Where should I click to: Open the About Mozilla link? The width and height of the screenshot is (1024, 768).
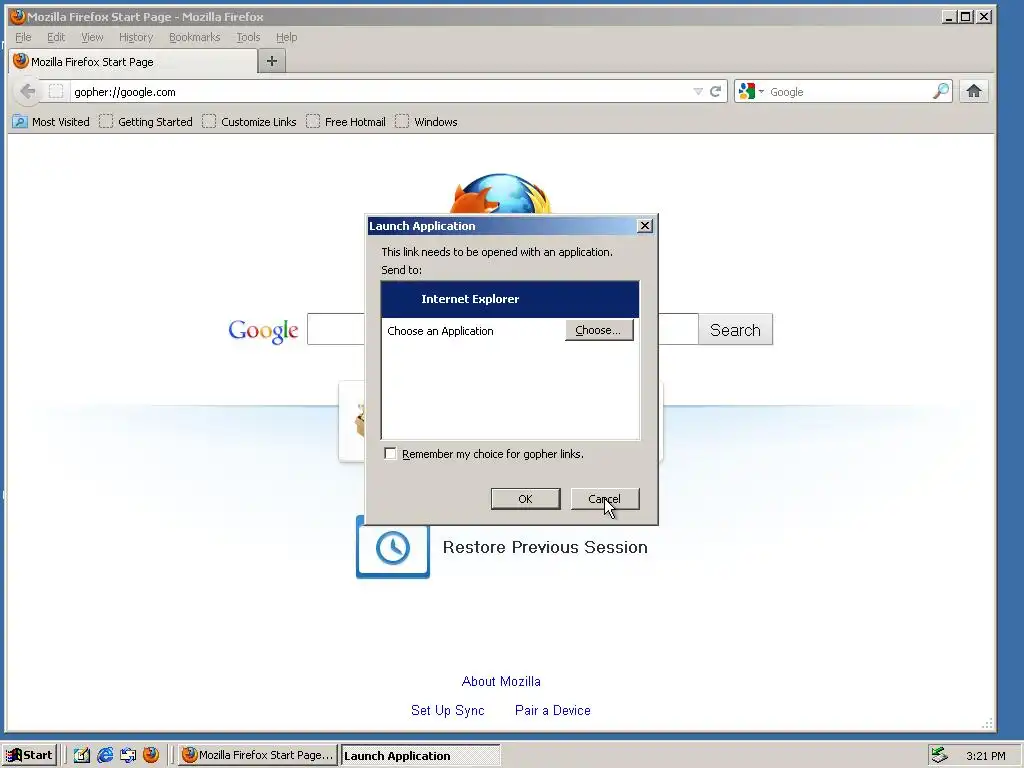[x=501, y=681]
